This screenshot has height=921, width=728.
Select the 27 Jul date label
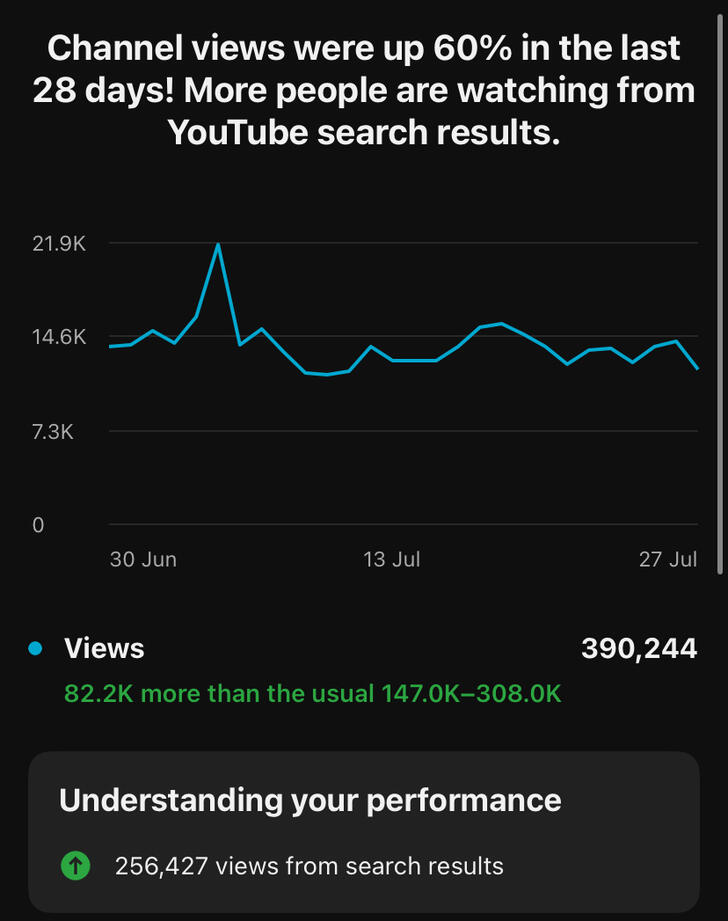668,560
